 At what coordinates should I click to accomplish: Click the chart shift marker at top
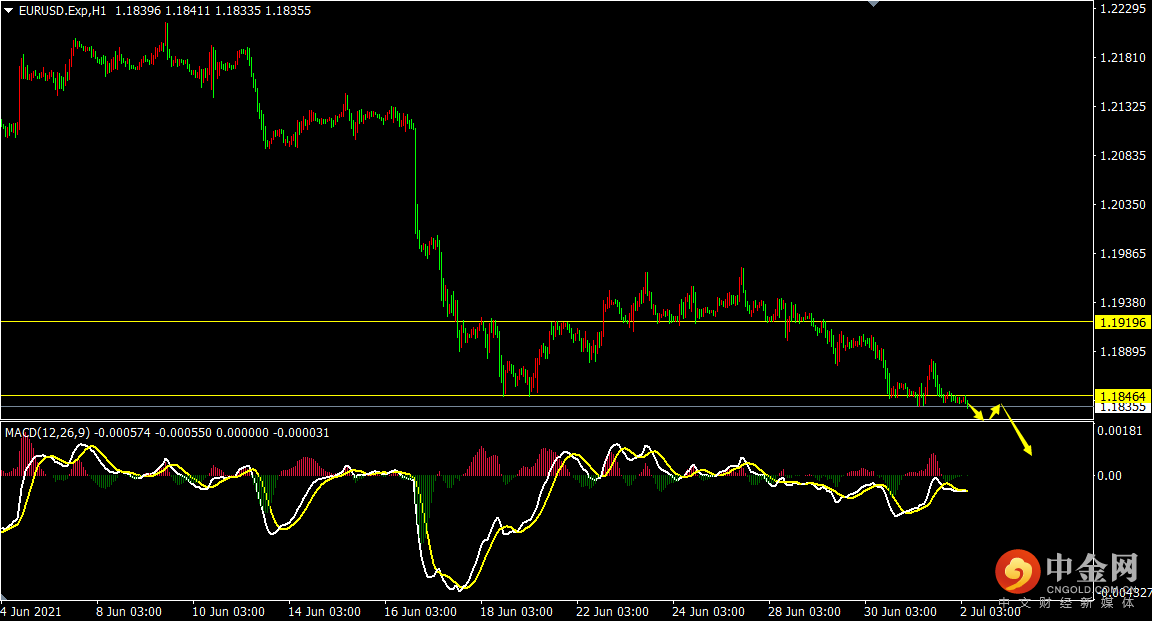pos(874,4)
